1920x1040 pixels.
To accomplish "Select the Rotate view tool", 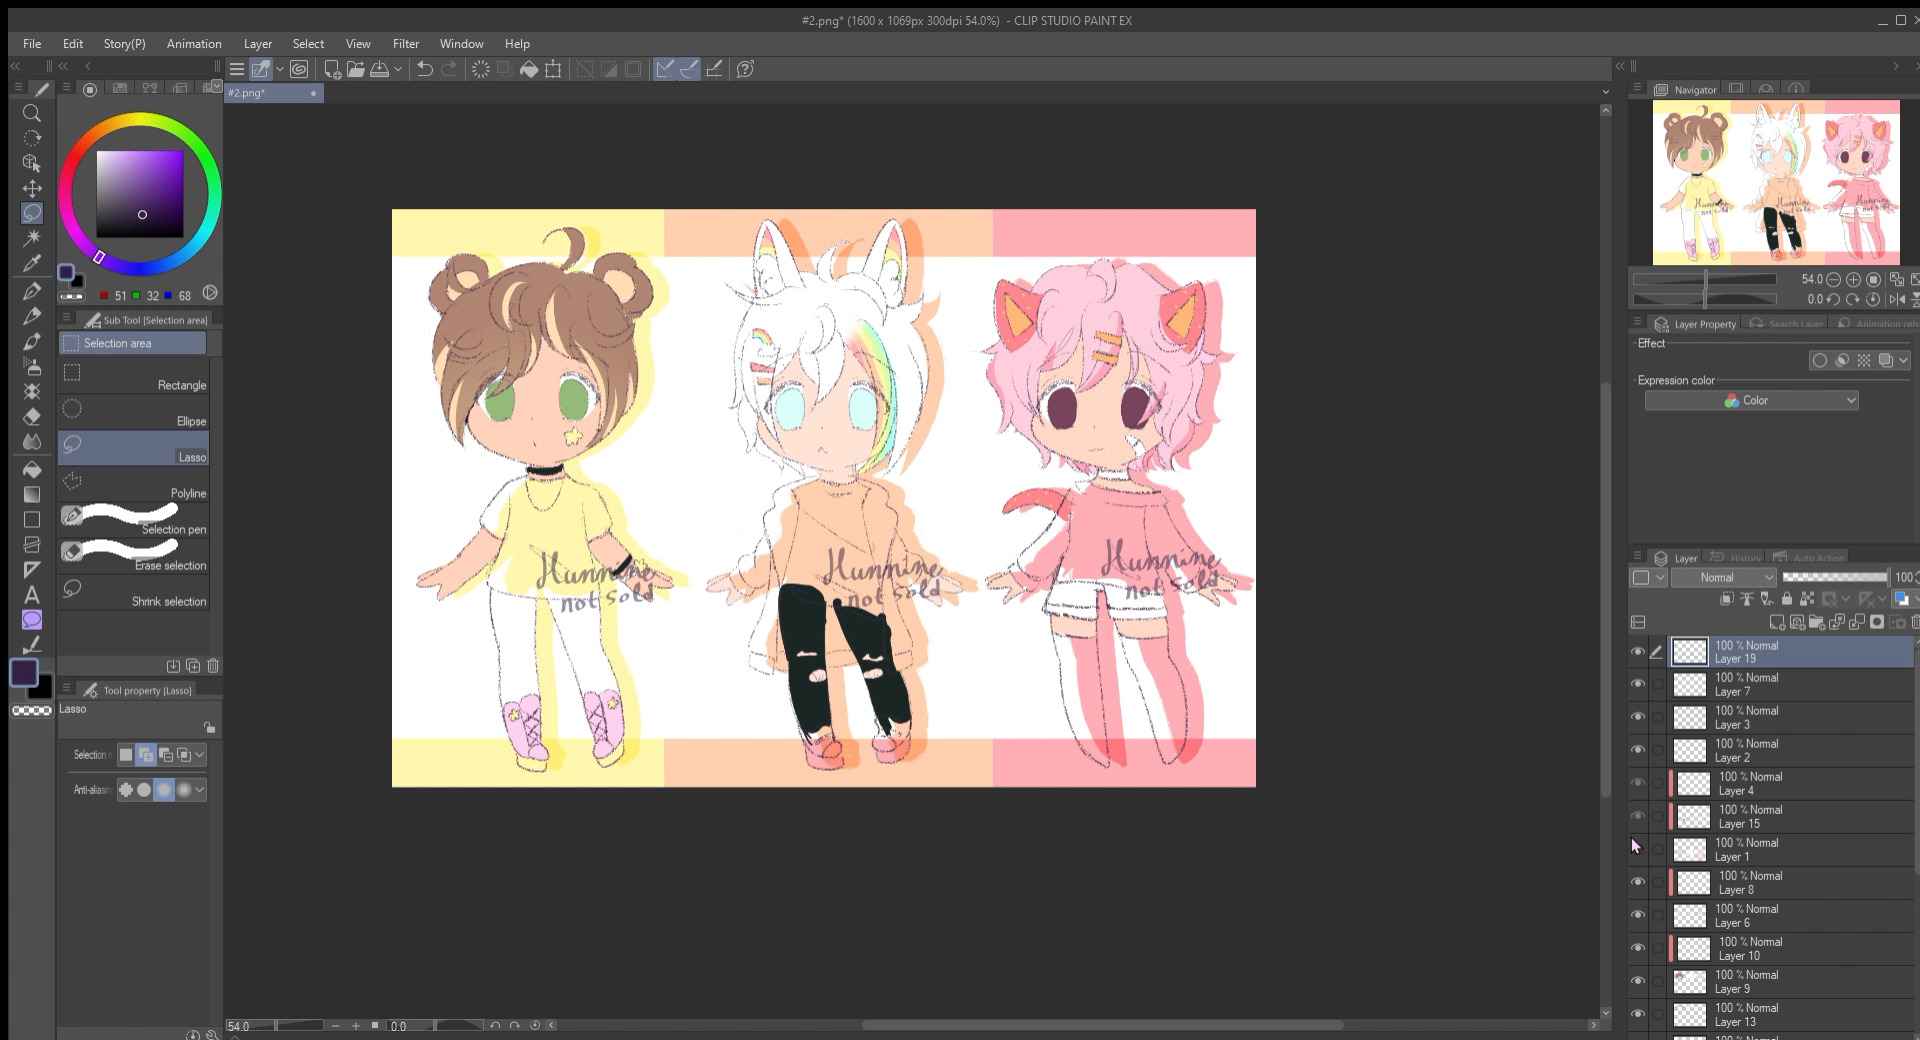I will click(32, 138).
